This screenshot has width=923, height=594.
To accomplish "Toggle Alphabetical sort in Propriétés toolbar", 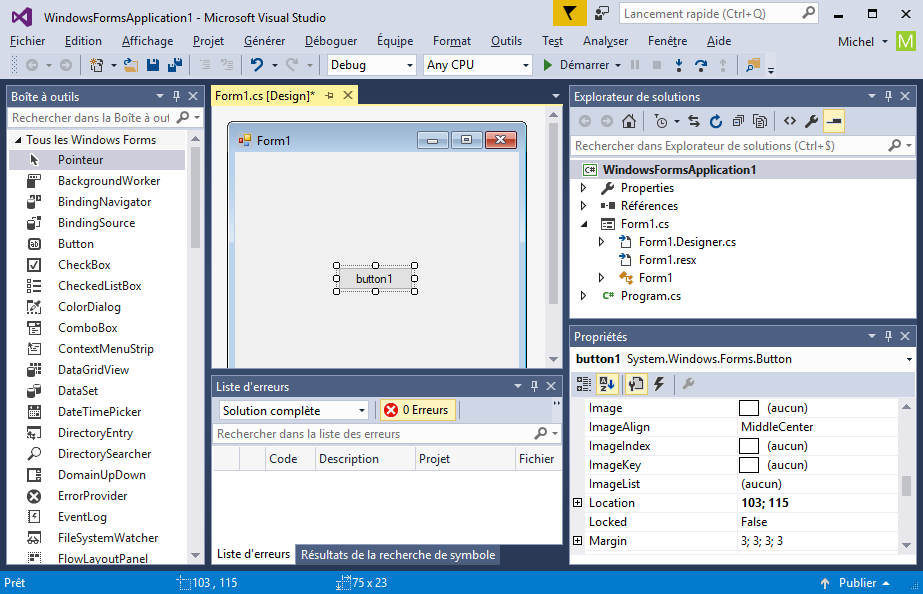I will (606, 384).
